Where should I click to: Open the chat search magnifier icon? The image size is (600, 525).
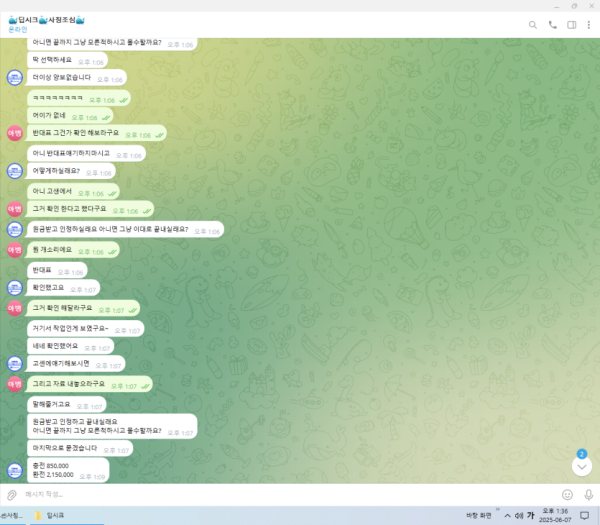tap(532, 25)
